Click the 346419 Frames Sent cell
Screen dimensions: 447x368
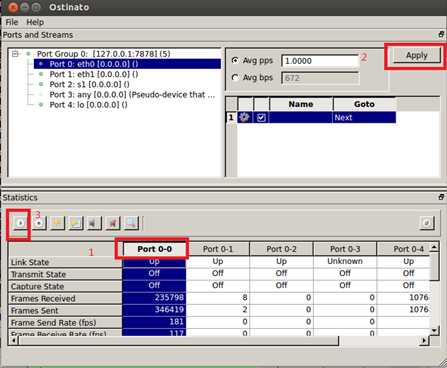point(154,310)
